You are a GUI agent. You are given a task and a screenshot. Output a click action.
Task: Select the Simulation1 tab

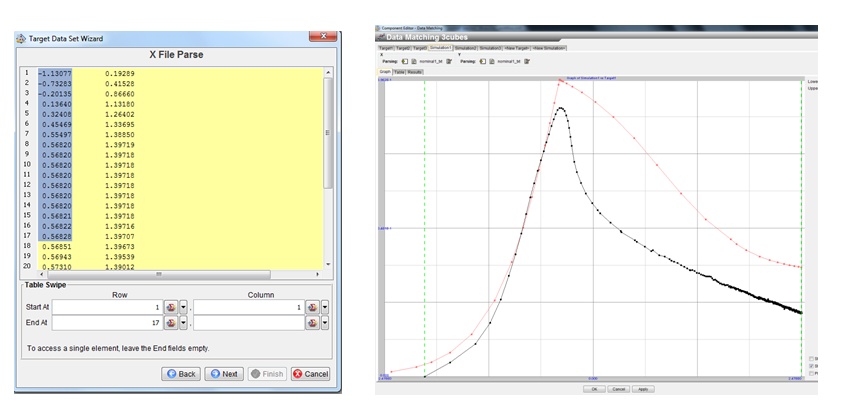(x=441, y=48)
